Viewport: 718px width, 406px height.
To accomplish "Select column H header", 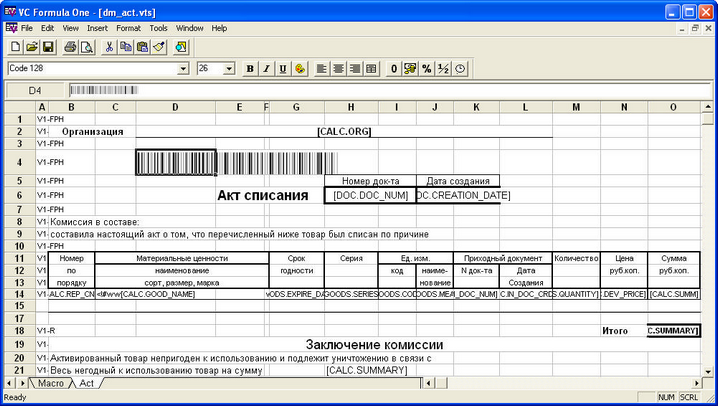I will (351, 107).
